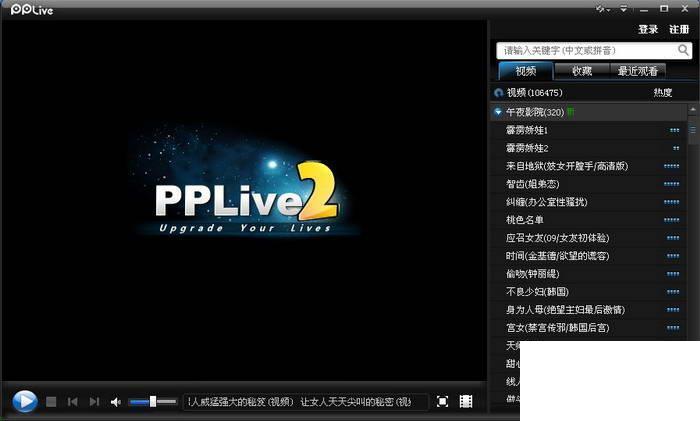Select the 桃色名单 list entry
The height and width of the screenshot is (421, 700).
588,220
